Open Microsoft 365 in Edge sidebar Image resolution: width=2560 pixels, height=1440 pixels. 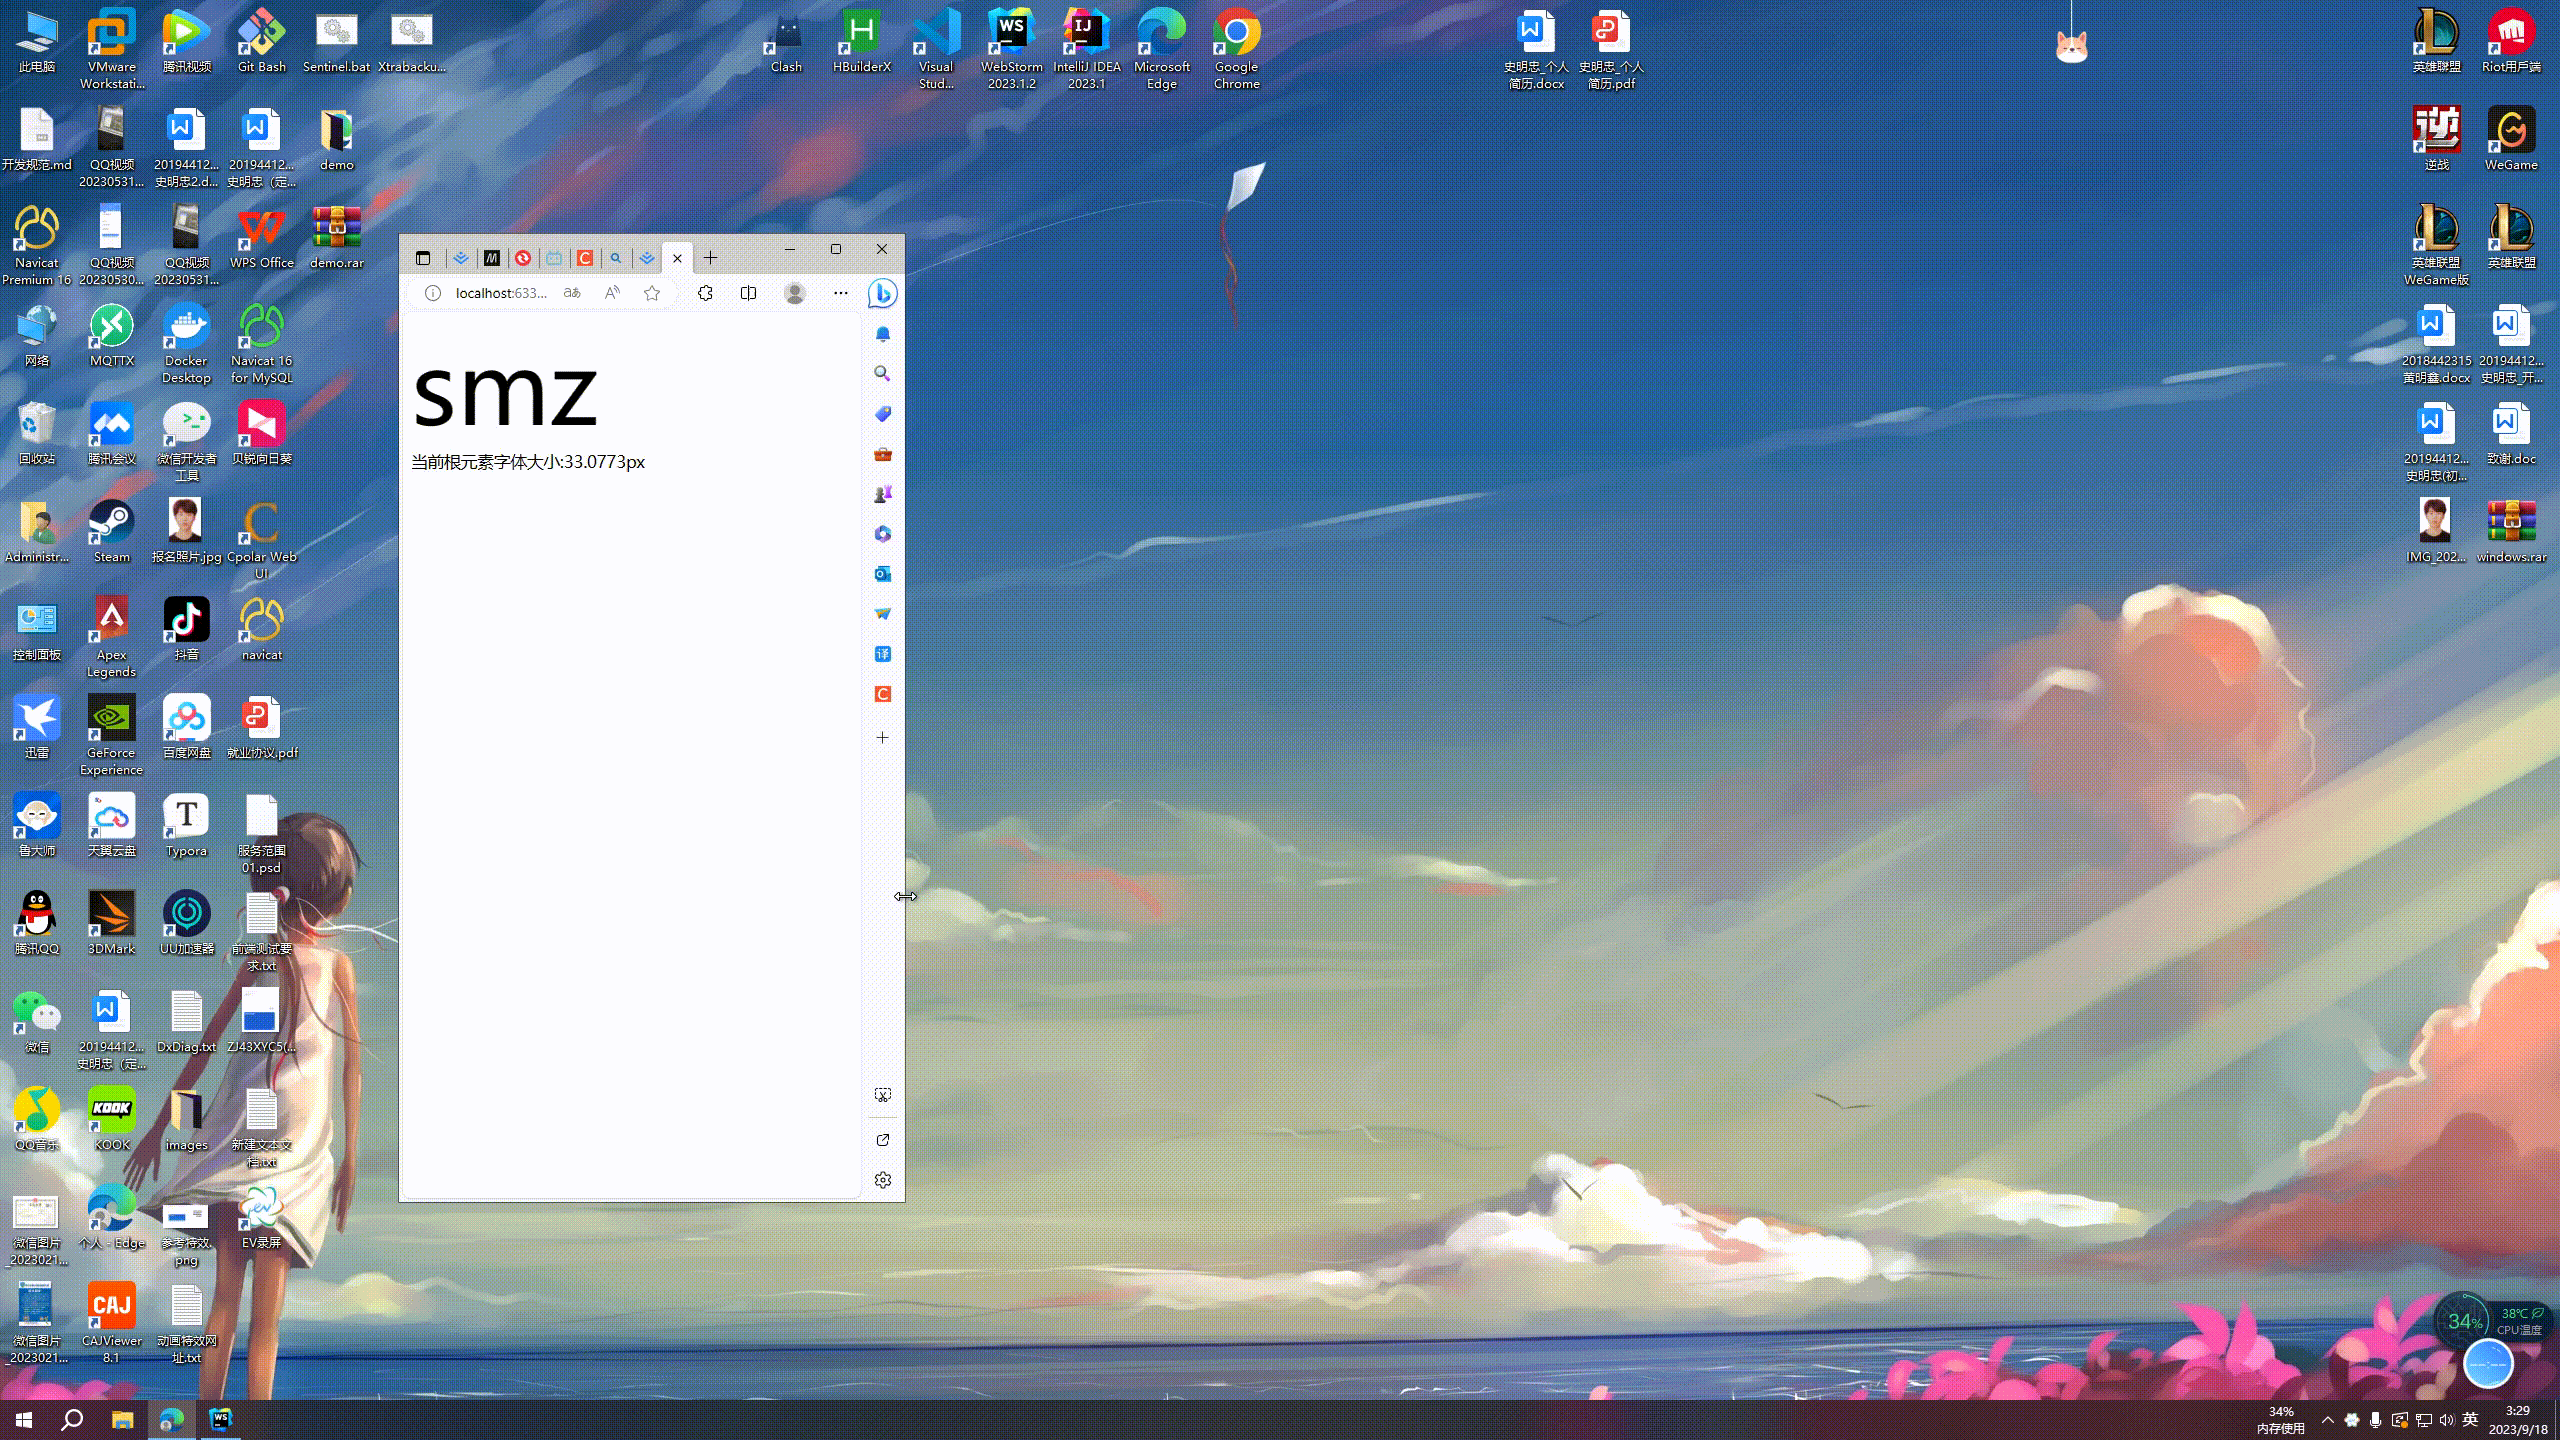click(882, 534)
